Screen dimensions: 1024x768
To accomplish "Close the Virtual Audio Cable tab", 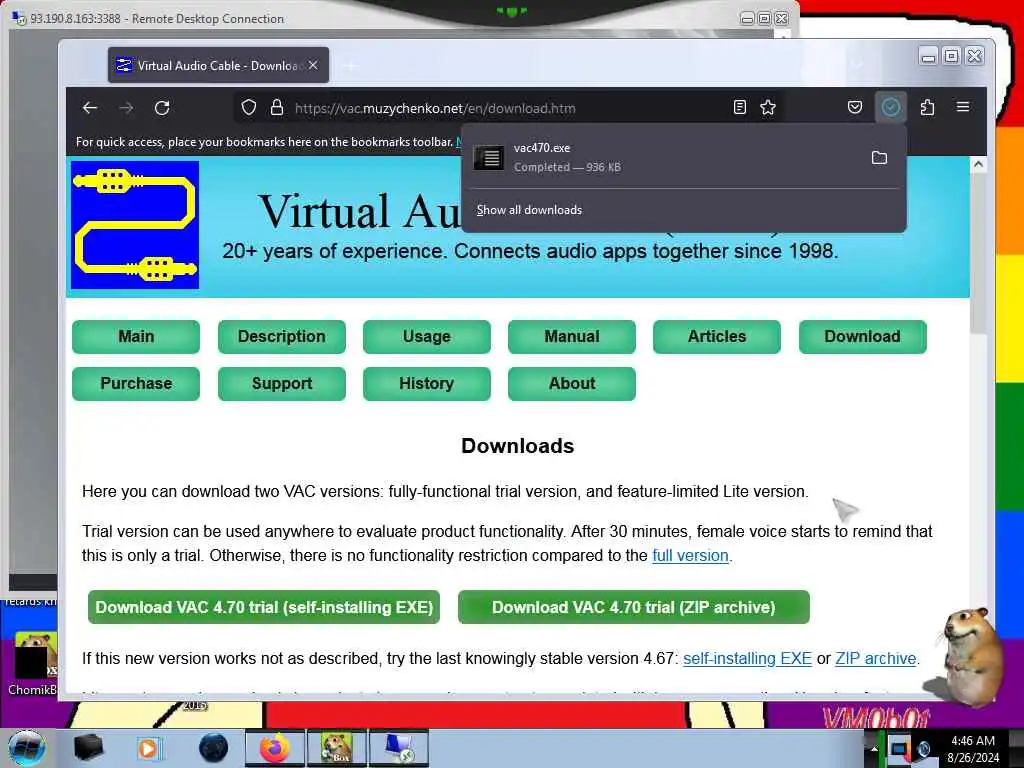I will click(313, 65).
